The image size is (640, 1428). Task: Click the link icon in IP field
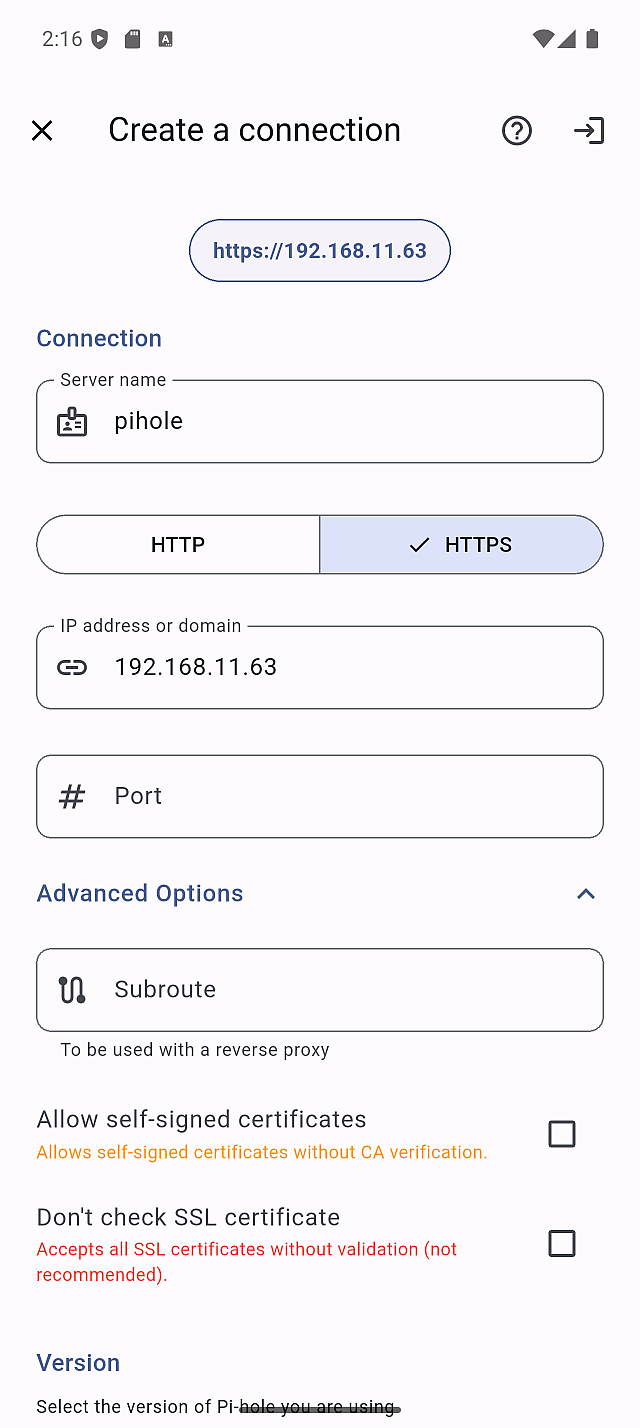(x=72, y=668)
